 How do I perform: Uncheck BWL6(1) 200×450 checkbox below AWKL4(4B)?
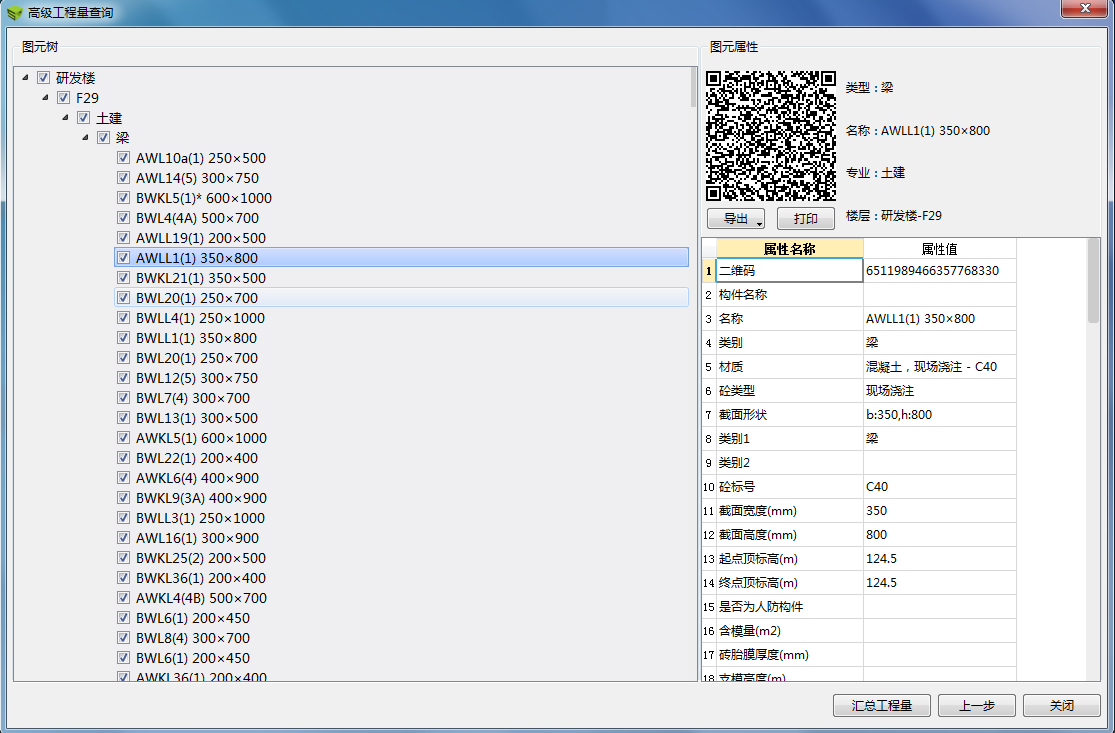tap(123, 618)
